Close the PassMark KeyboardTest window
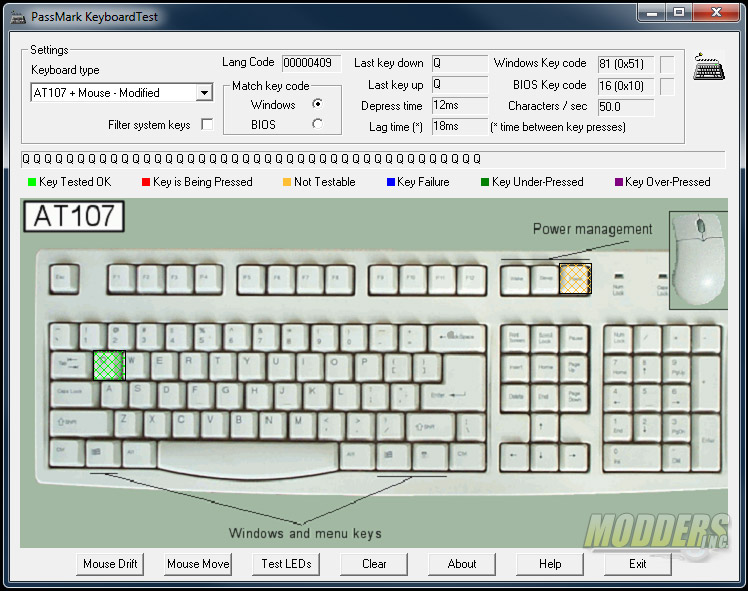The width and height of the screenshot is (748, 591). pyautogui.click(x=716, y=13)
